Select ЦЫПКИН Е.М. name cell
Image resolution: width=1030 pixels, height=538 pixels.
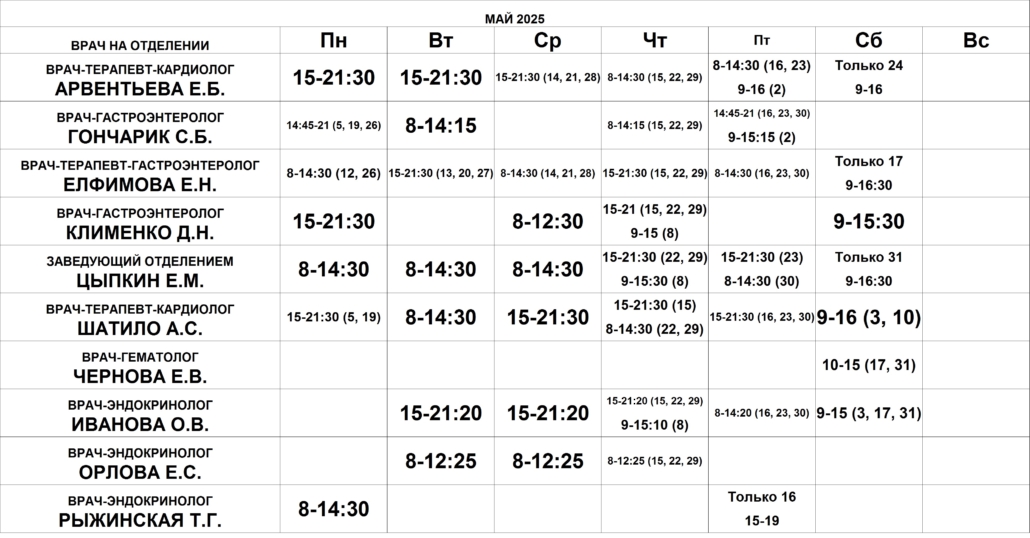point(140,270)
